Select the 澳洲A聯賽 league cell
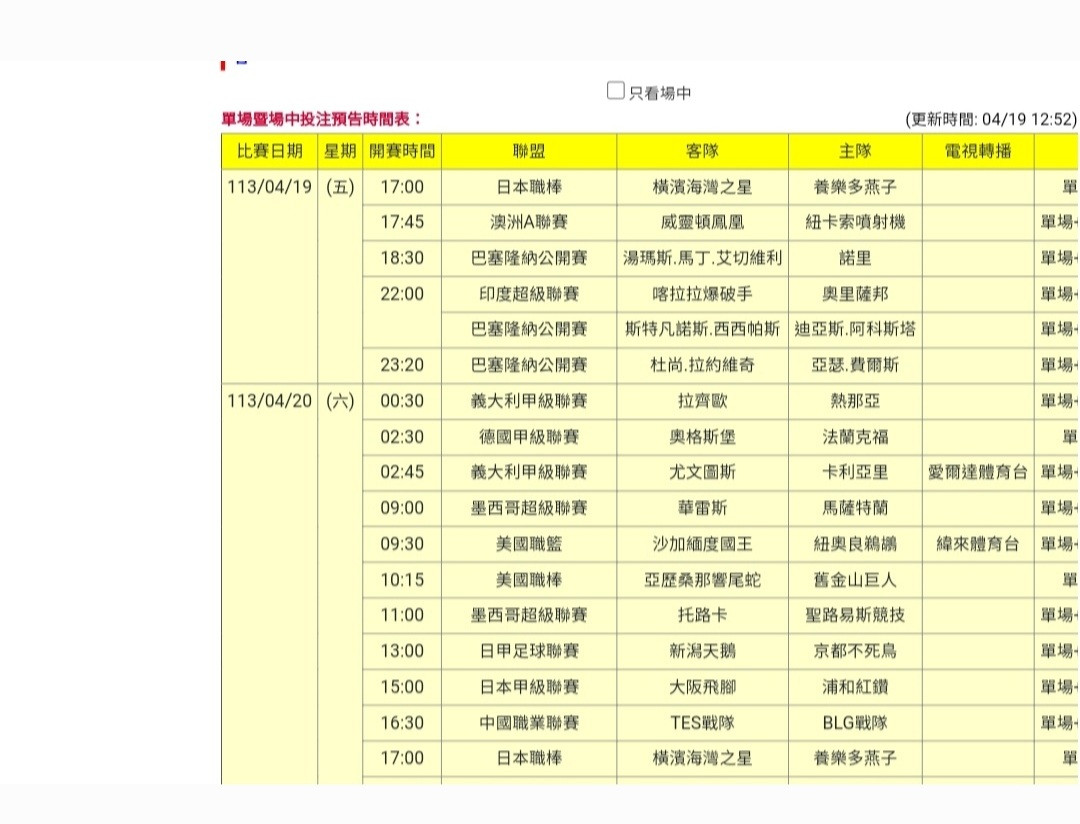Image resolution: width=1080 pixels, height=824 pixels. point(529,223)
